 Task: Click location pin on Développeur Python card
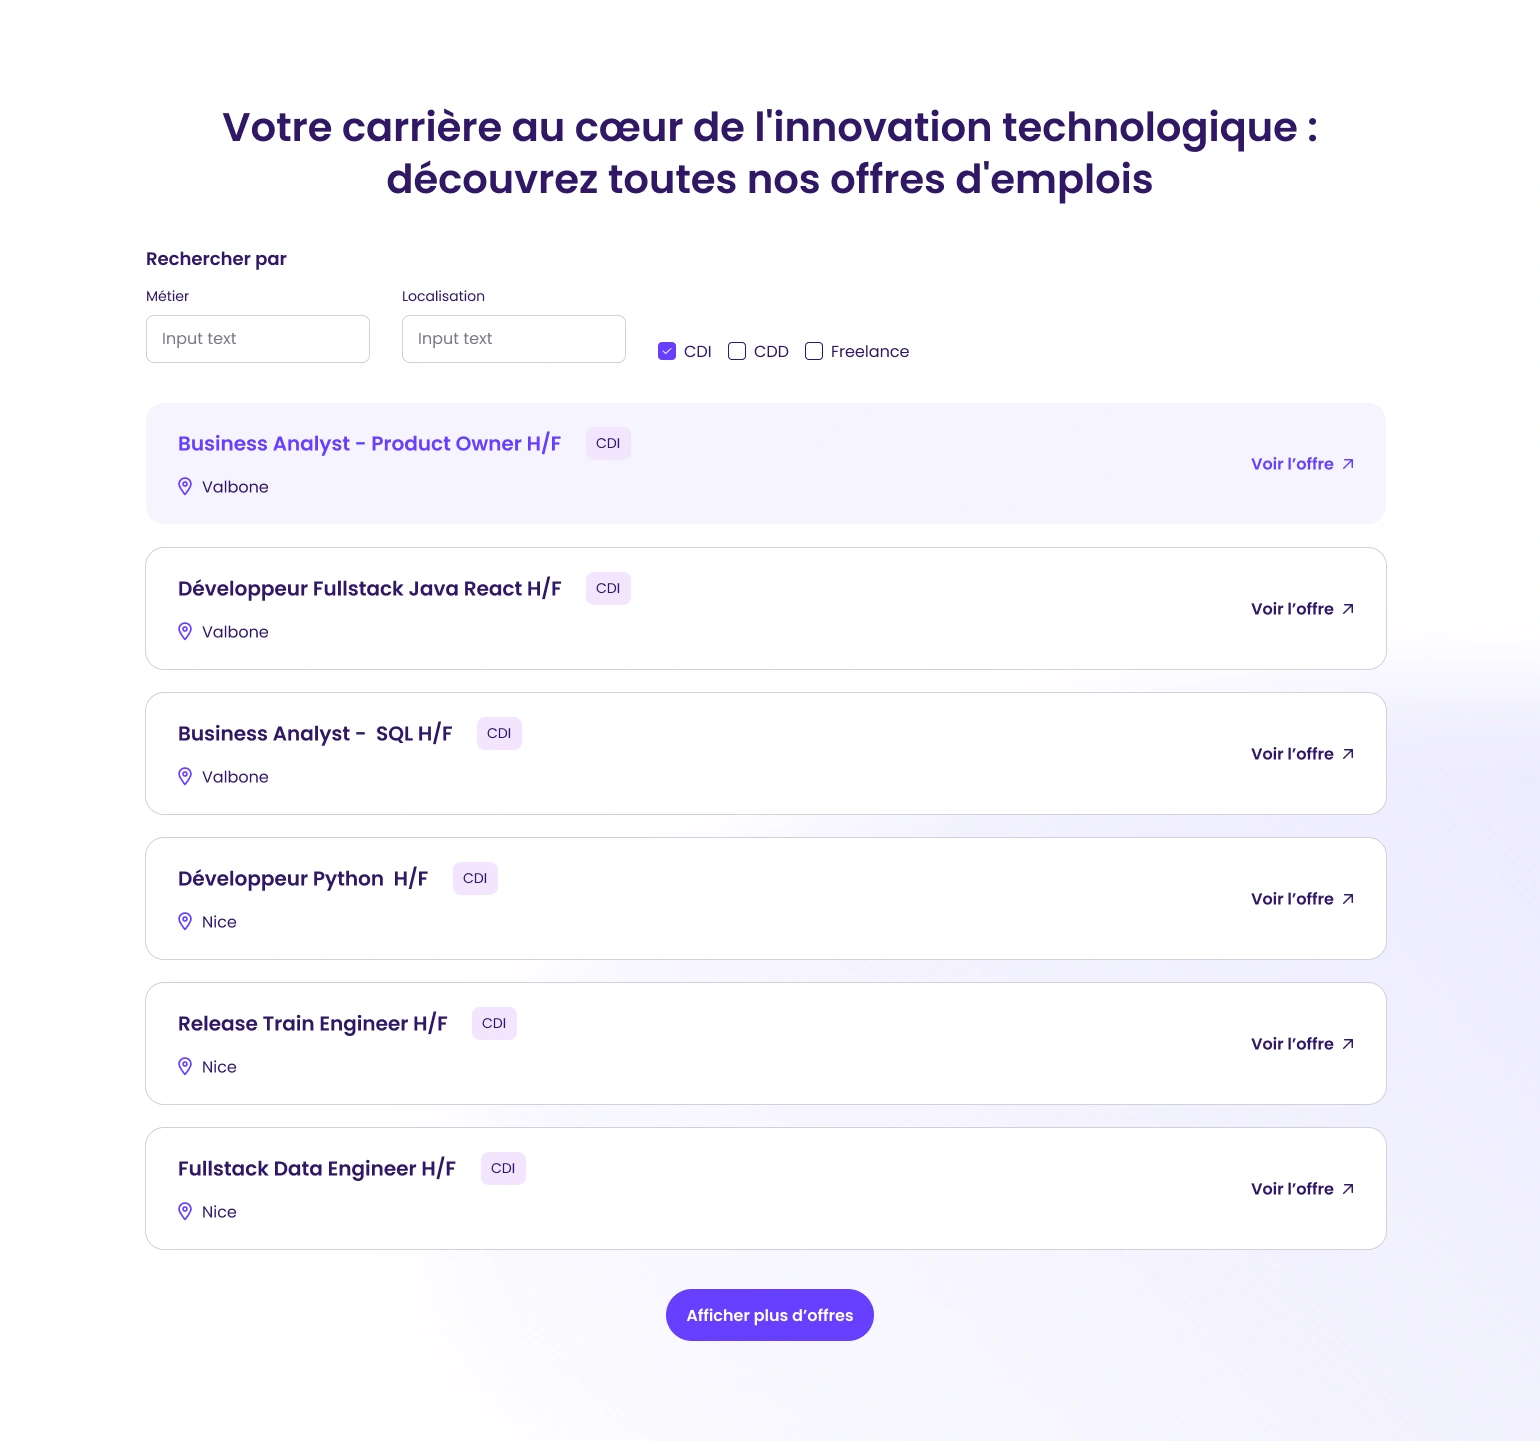pyautogui.click(x=185, y=921)
